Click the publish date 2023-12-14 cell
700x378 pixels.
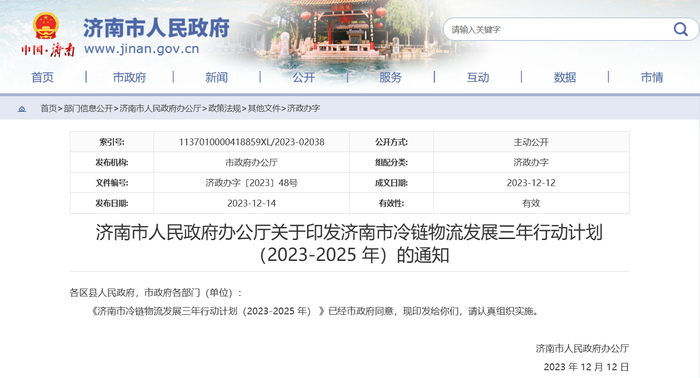point(252,203)
